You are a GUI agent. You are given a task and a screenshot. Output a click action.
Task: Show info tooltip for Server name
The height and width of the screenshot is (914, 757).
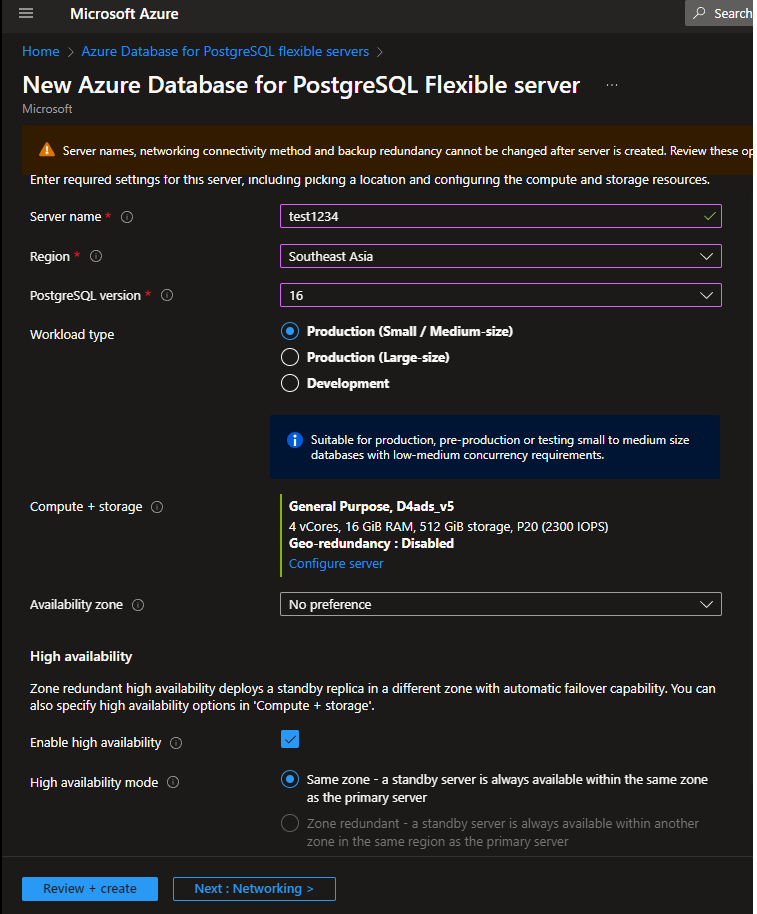point(127,217)
